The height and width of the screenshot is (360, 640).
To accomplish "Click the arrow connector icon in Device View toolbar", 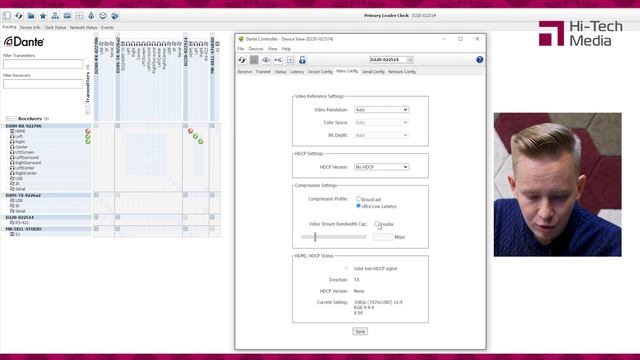I will tap(278, 60).
